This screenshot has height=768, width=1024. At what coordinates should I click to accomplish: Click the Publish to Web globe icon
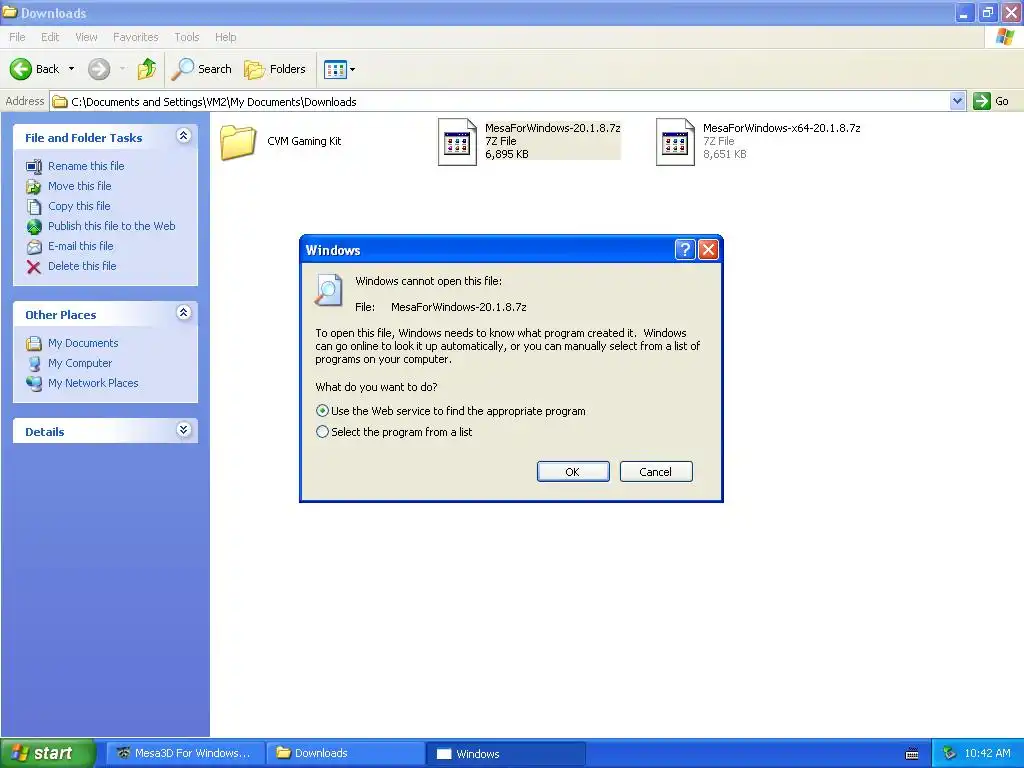click(34, 227)
